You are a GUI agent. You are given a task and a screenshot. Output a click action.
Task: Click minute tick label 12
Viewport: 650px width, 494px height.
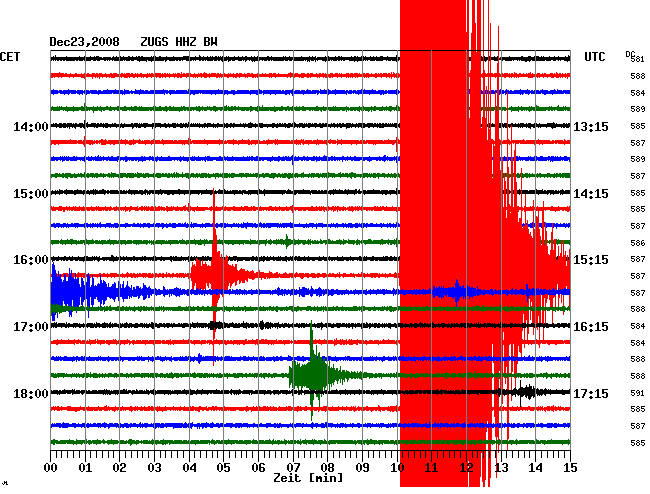coord(466,468)
